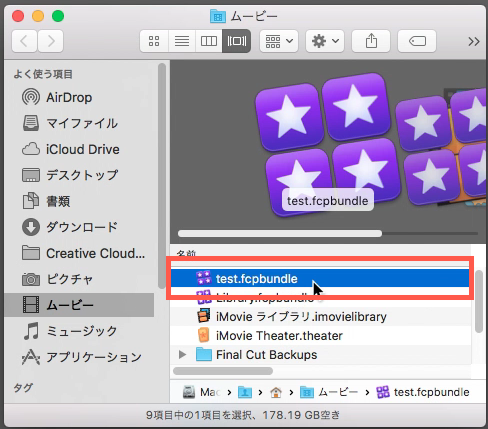
Task: Select the Final Cut Backups folder row
Action: [x=321, y=354]
